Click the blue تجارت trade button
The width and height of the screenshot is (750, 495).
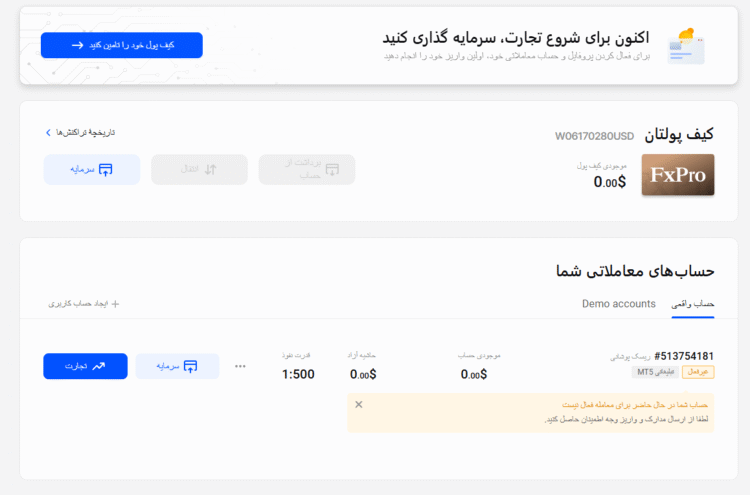(85, 366)
